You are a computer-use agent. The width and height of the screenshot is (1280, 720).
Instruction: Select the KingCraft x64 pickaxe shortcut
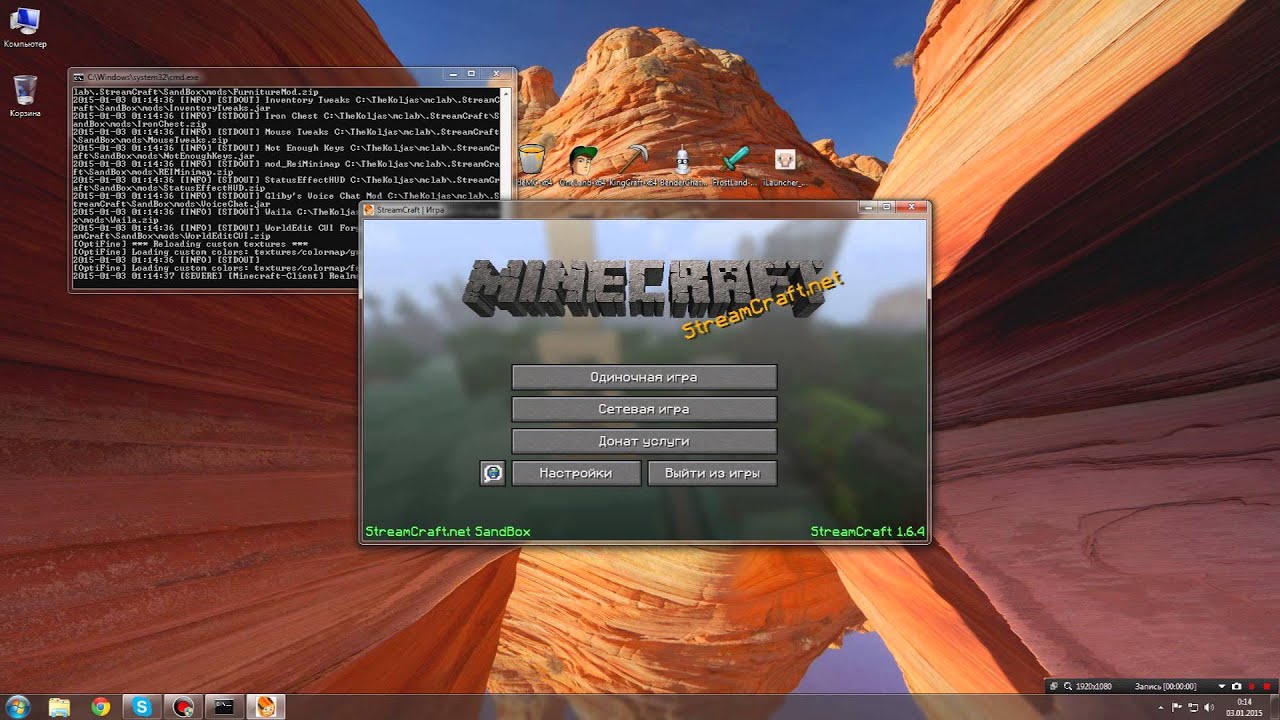(x=636, y=165)
